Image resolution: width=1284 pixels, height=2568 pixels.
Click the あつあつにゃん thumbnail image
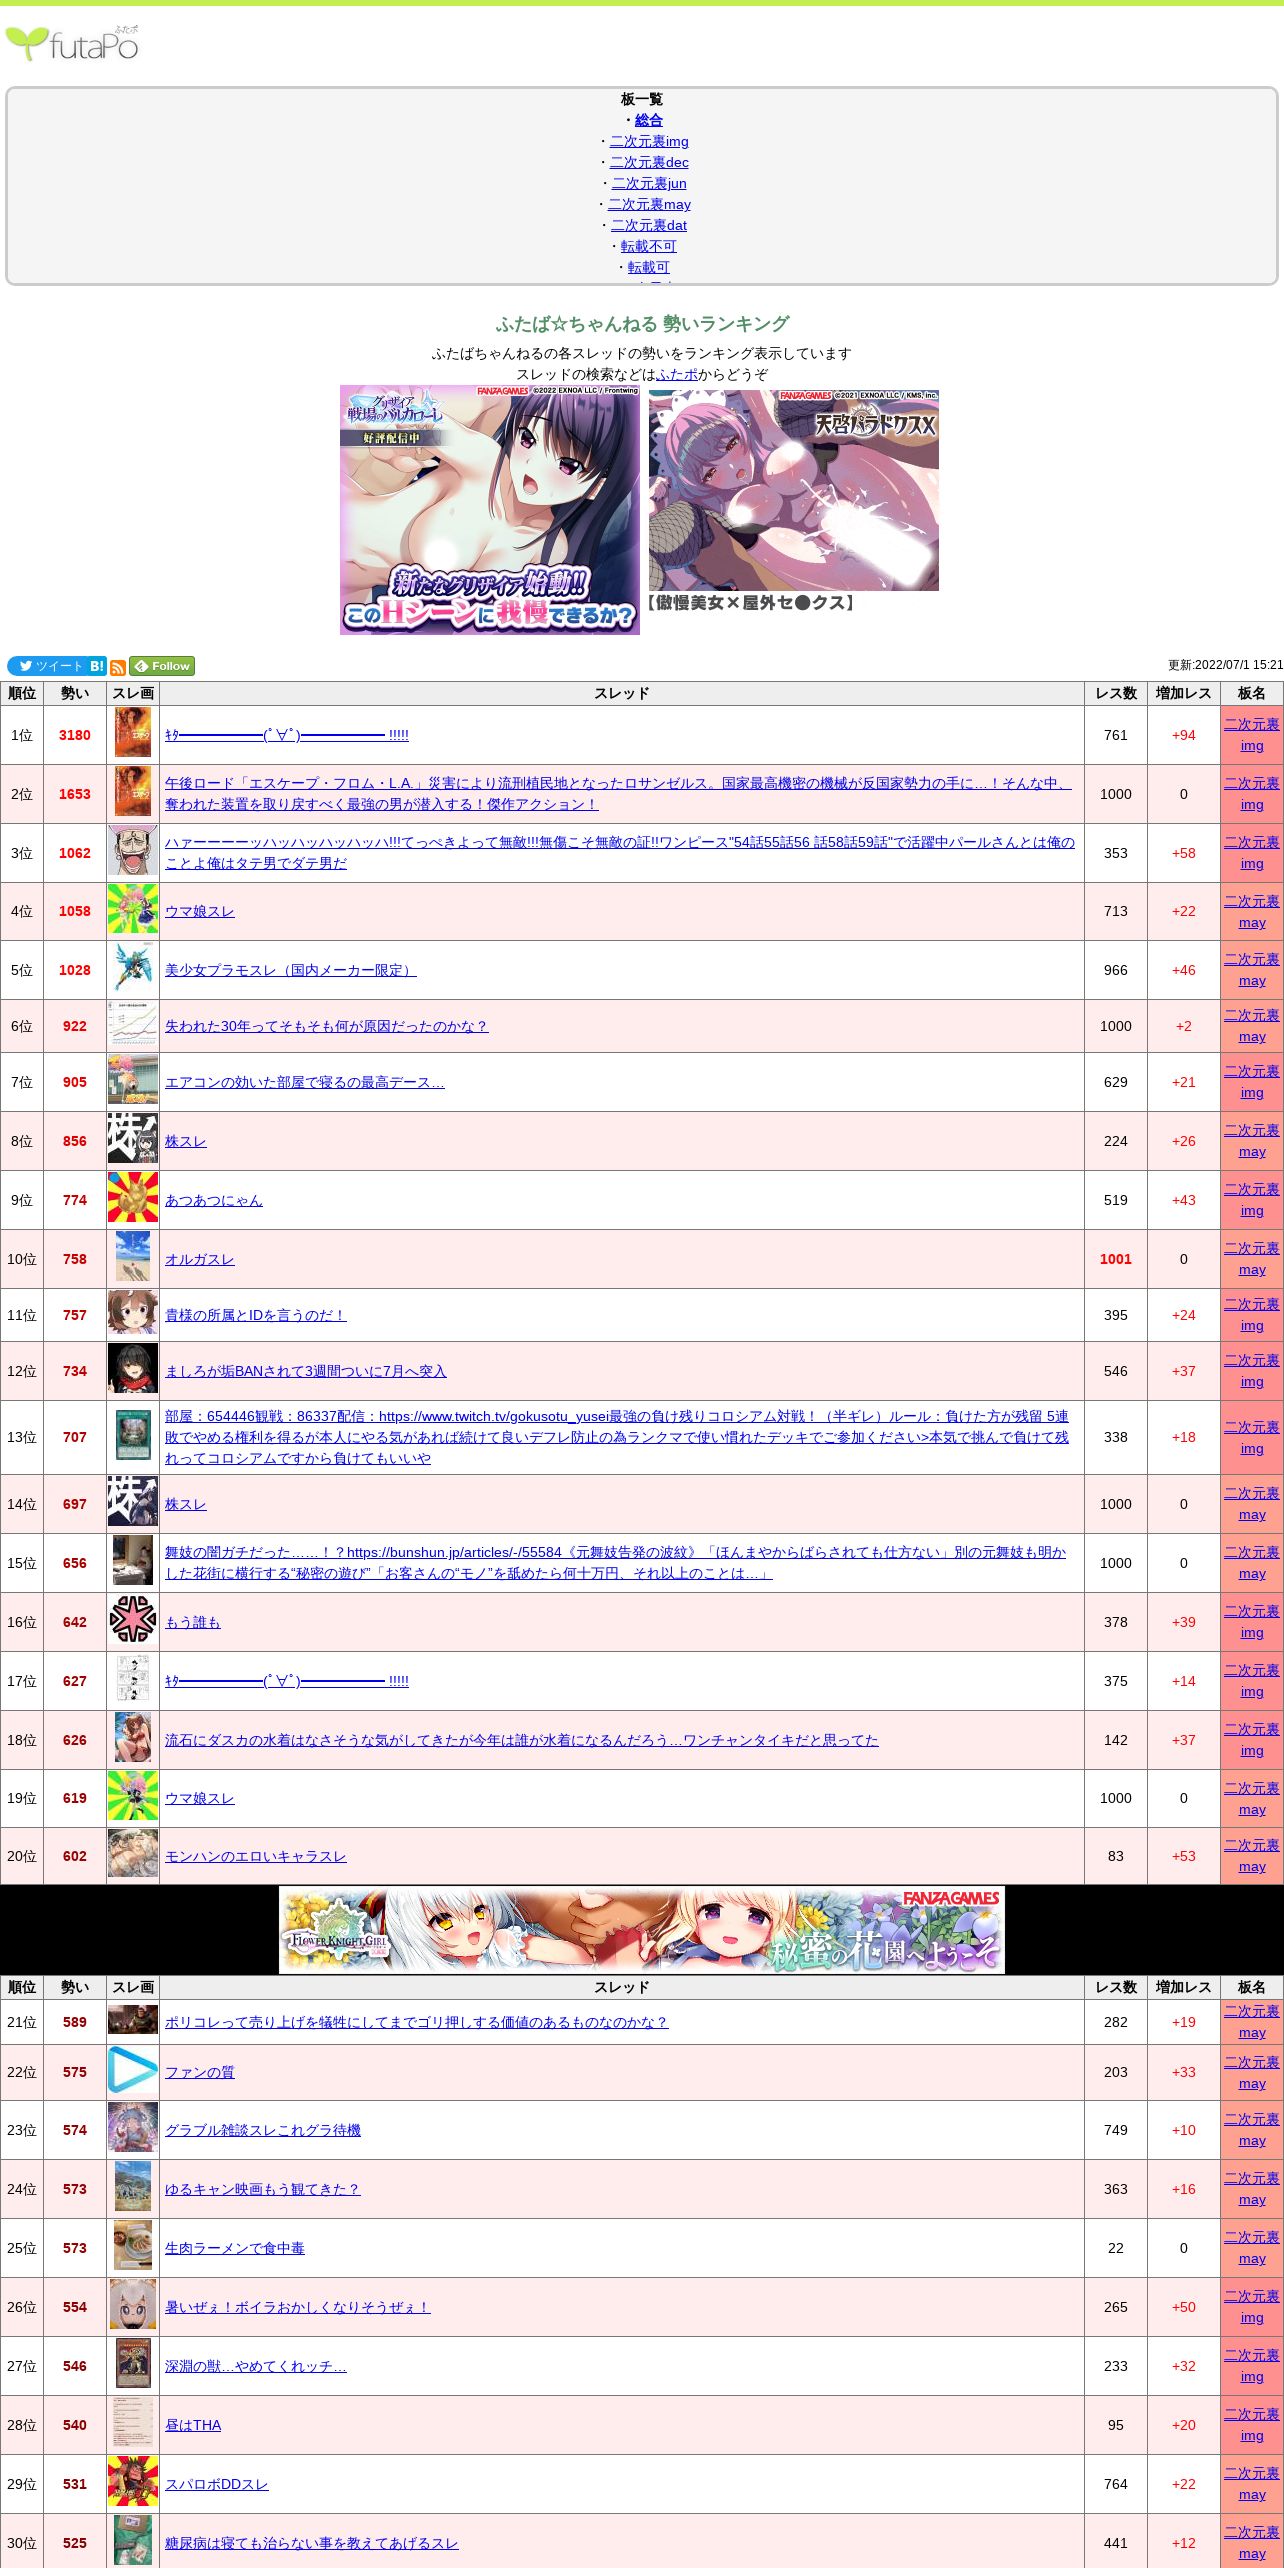point(133,1197)
